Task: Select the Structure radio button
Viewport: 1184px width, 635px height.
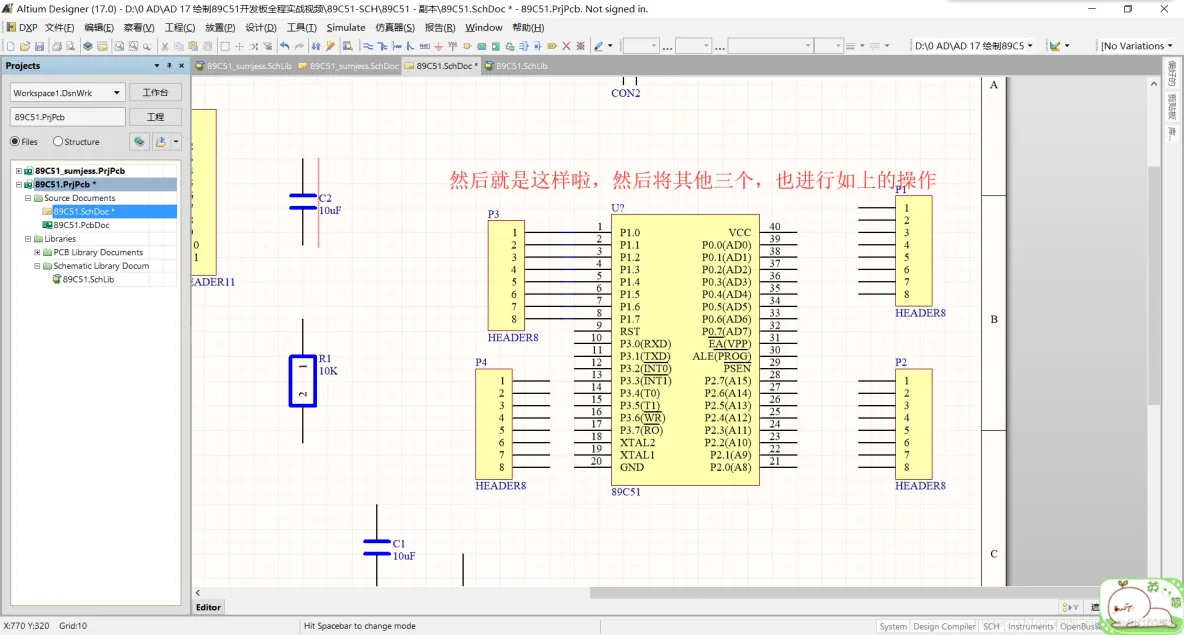Action: (x=58, y=141)
